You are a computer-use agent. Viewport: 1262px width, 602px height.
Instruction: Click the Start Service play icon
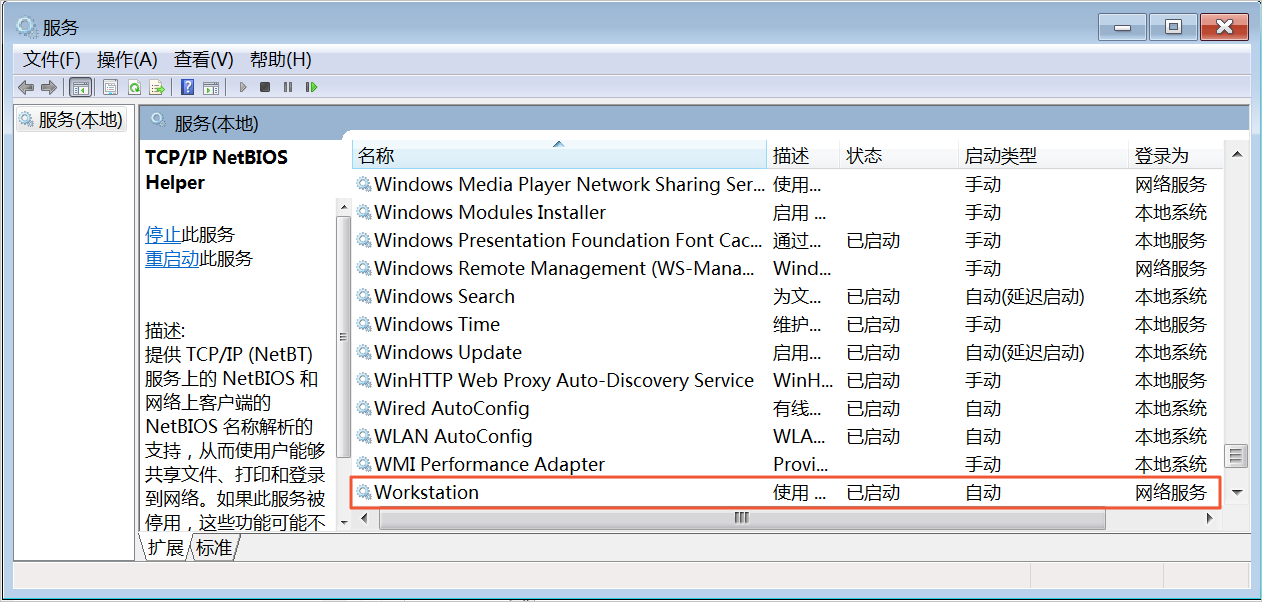pyautogui.click(x=242, y=87)
